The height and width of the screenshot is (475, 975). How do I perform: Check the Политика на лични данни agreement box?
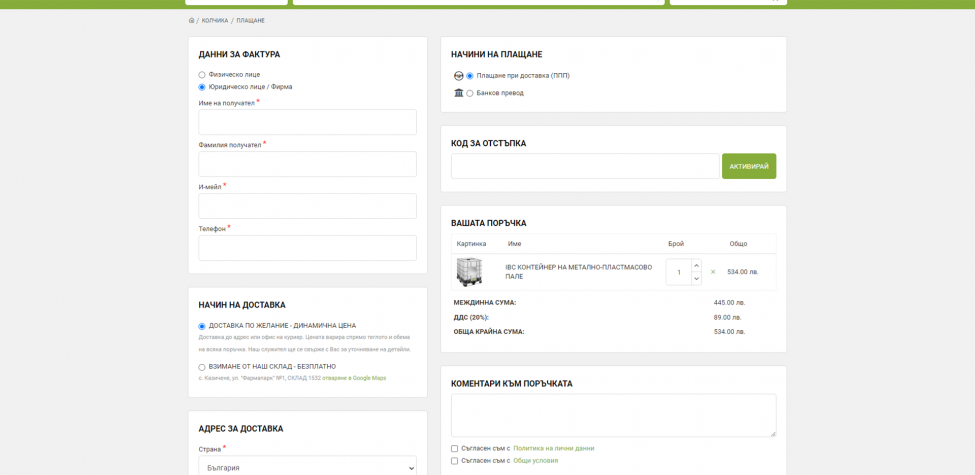click(455, 448)
